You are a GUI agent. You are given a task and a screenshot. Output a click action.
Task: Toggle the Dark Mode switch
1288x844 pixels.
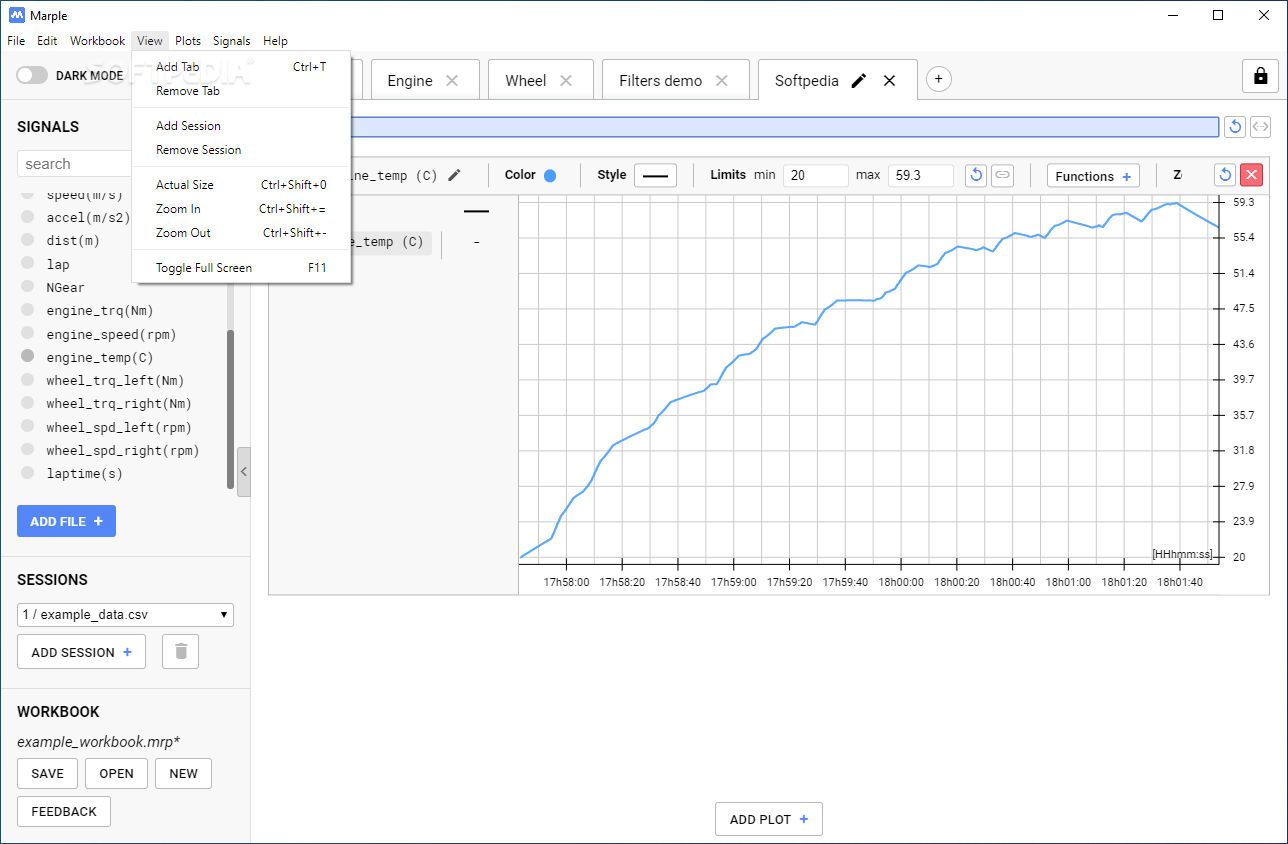pos(32,75)
